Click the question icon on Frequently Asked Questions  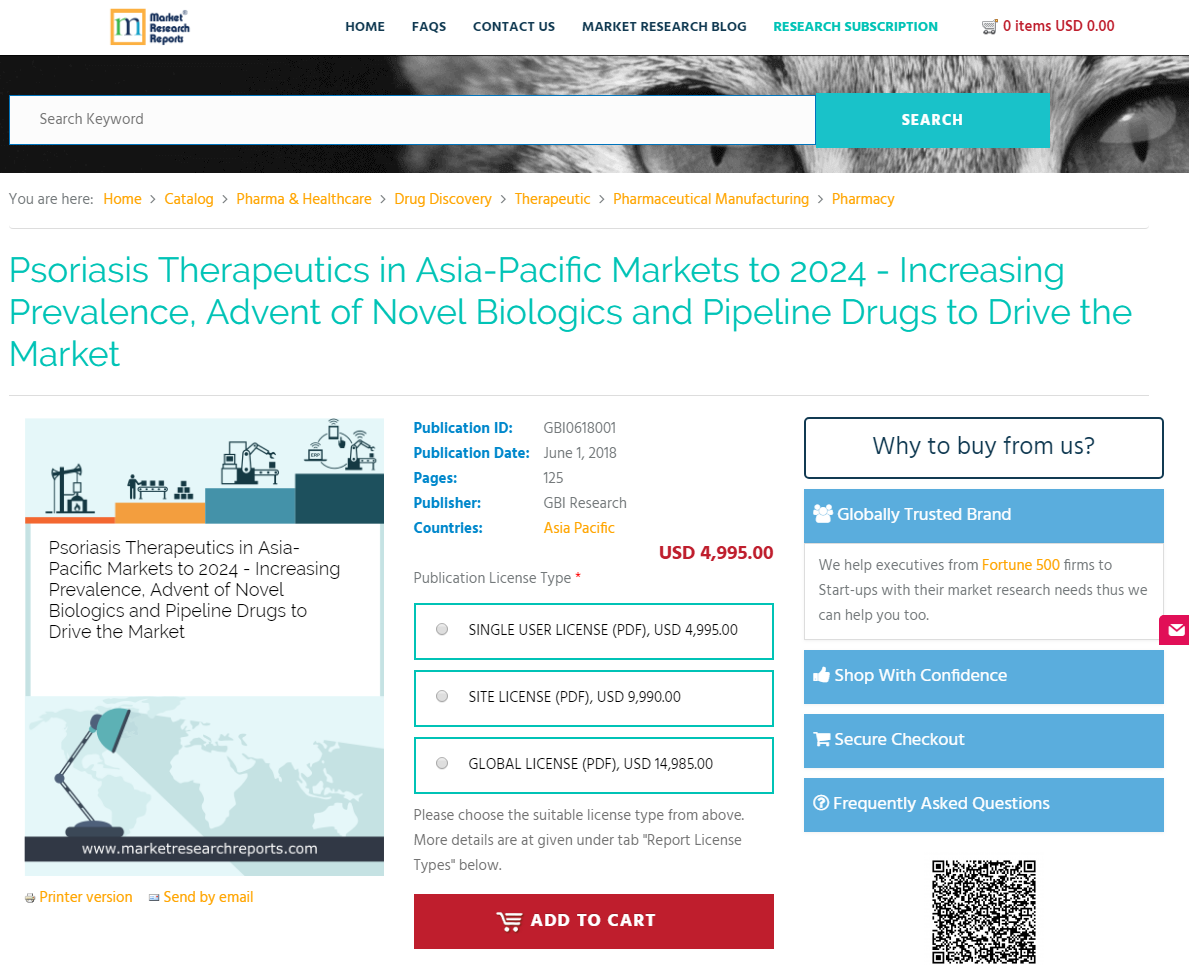(x=821, y=803)
